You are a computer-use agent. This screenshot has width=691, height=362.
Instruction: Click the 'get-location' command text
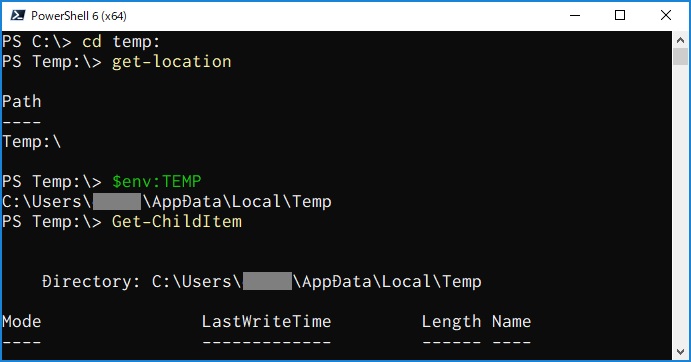tap(171, 62)
